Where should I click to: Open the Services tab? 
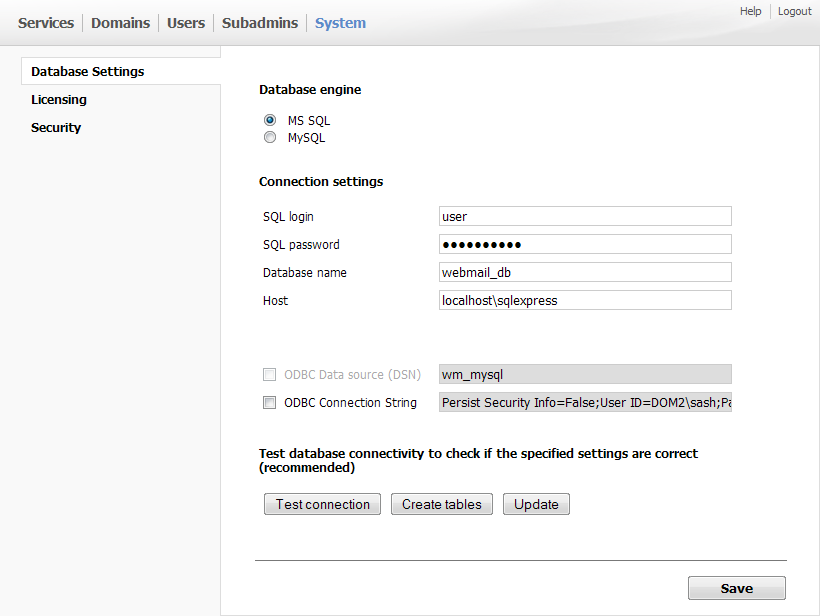[x=46, y=23]
